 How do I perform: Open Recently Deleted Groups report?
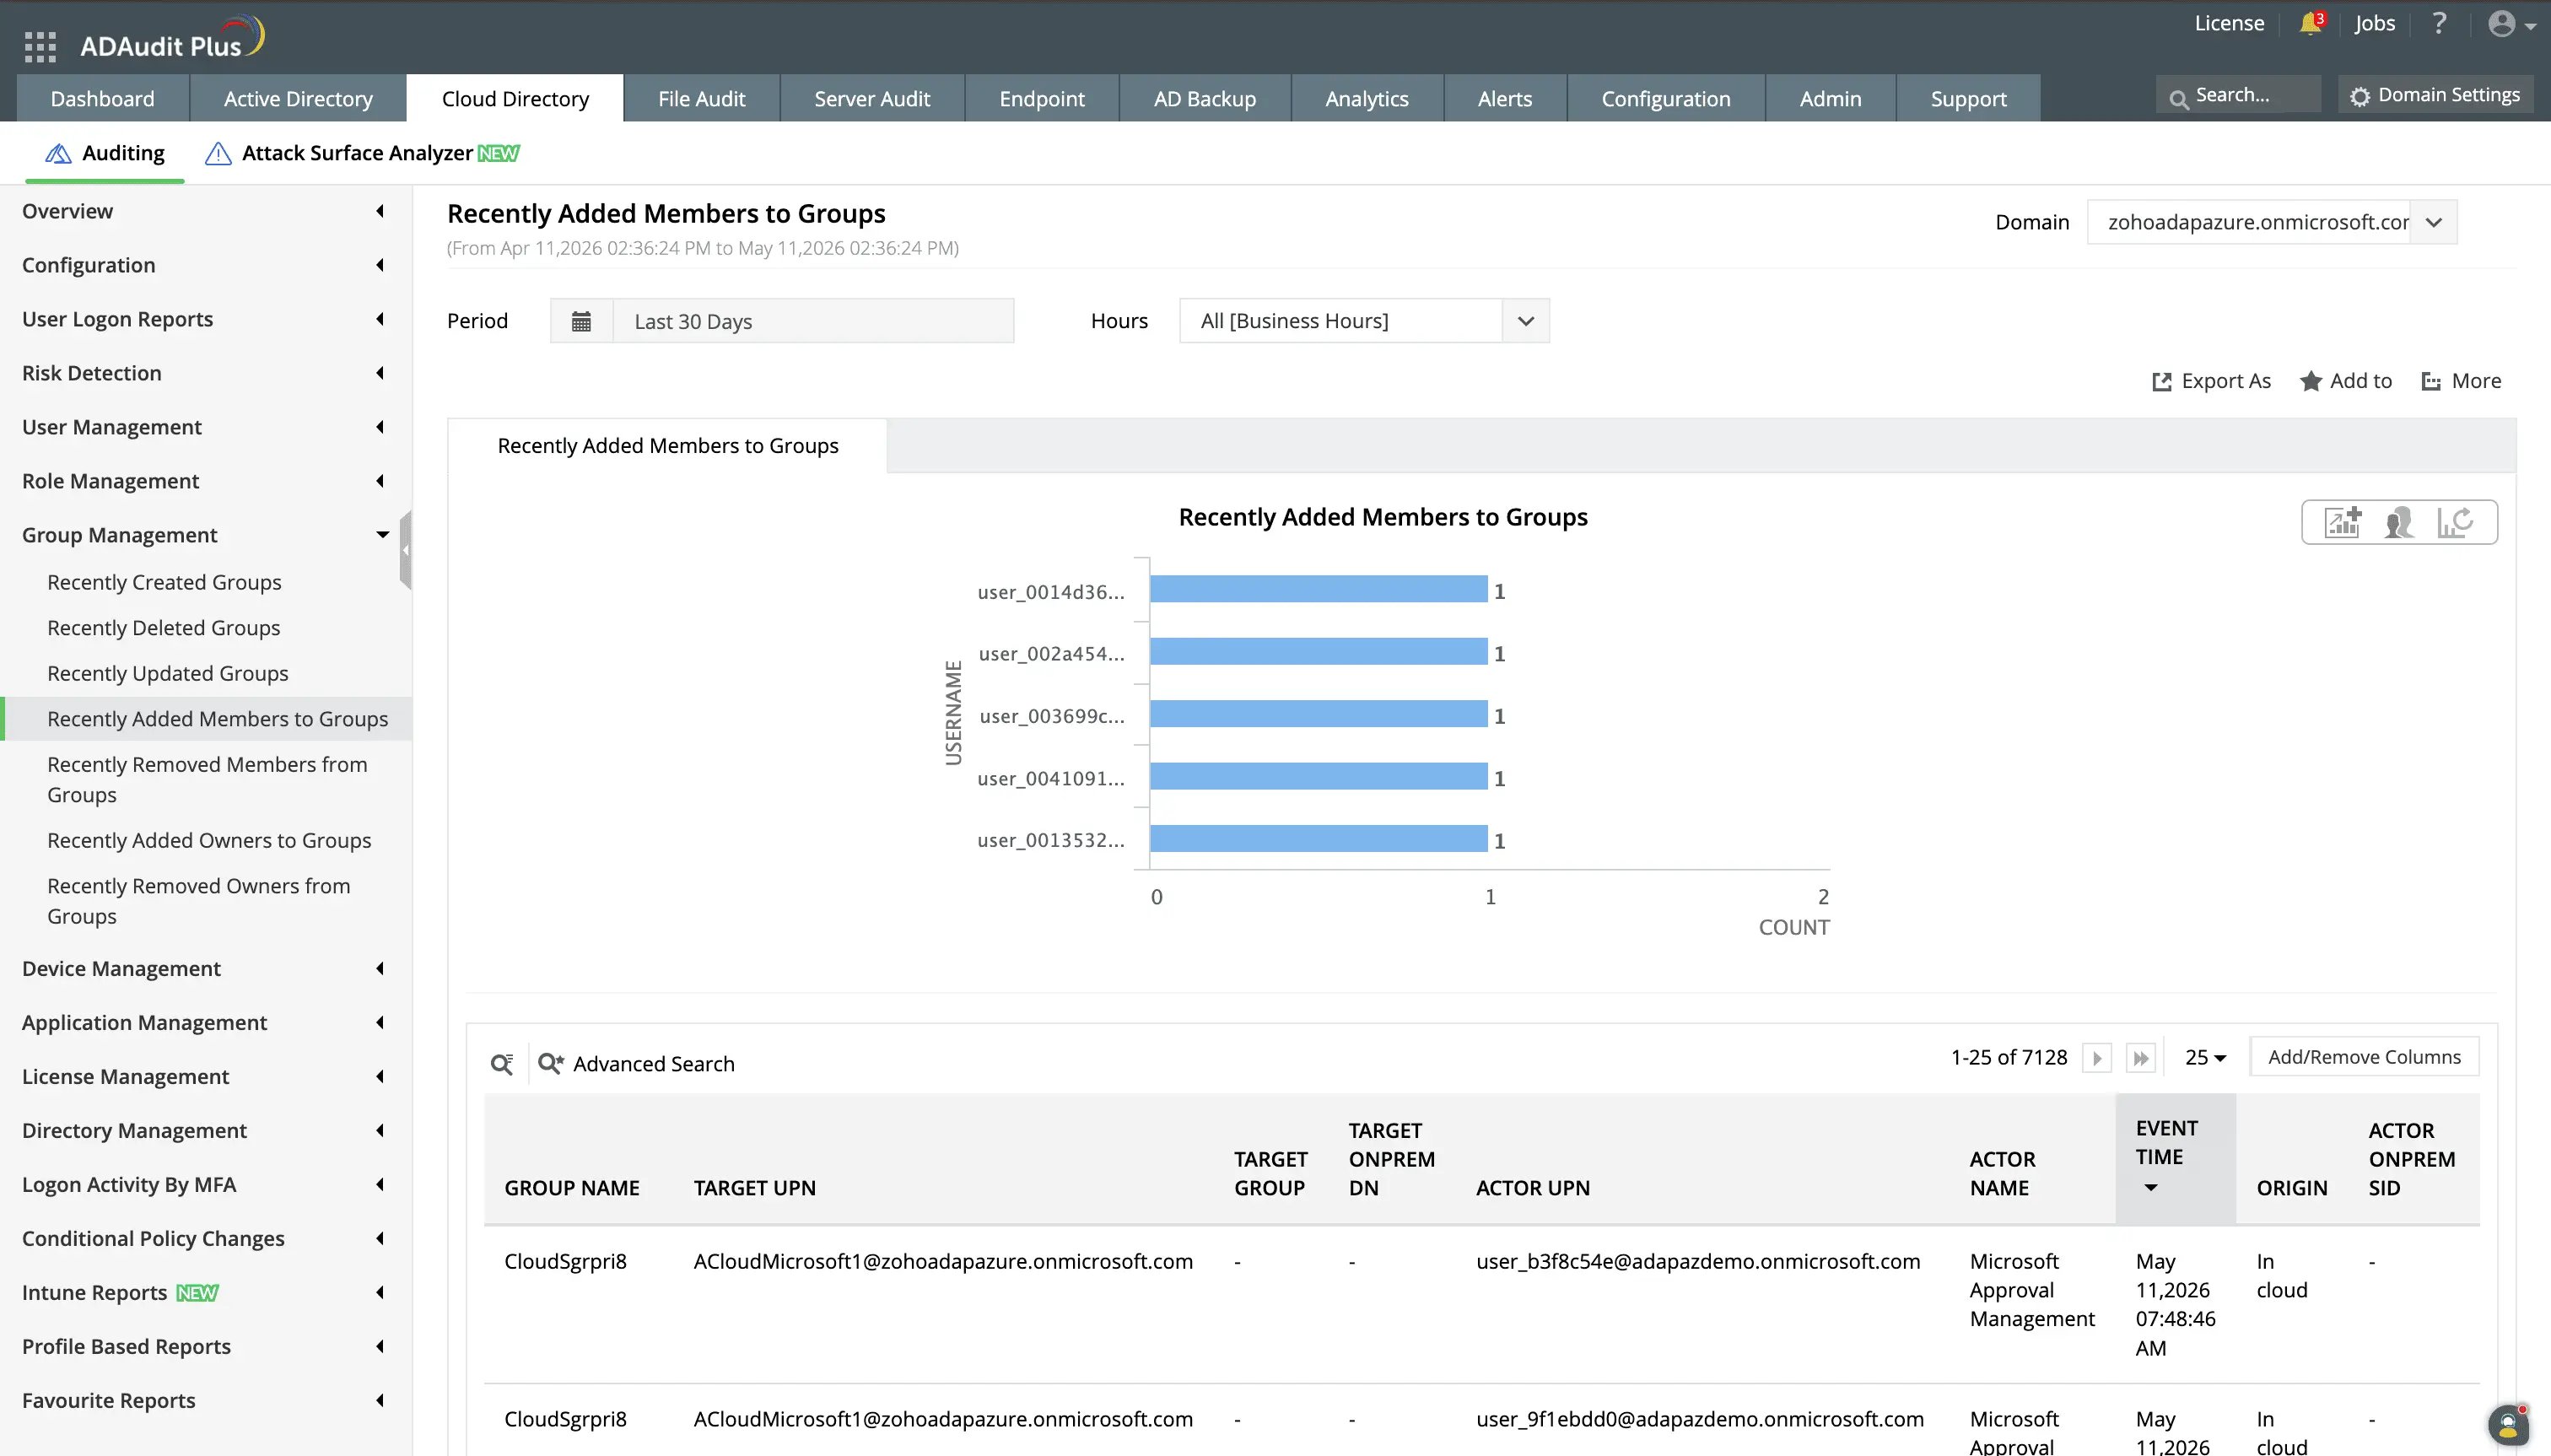tap(164, 628)
